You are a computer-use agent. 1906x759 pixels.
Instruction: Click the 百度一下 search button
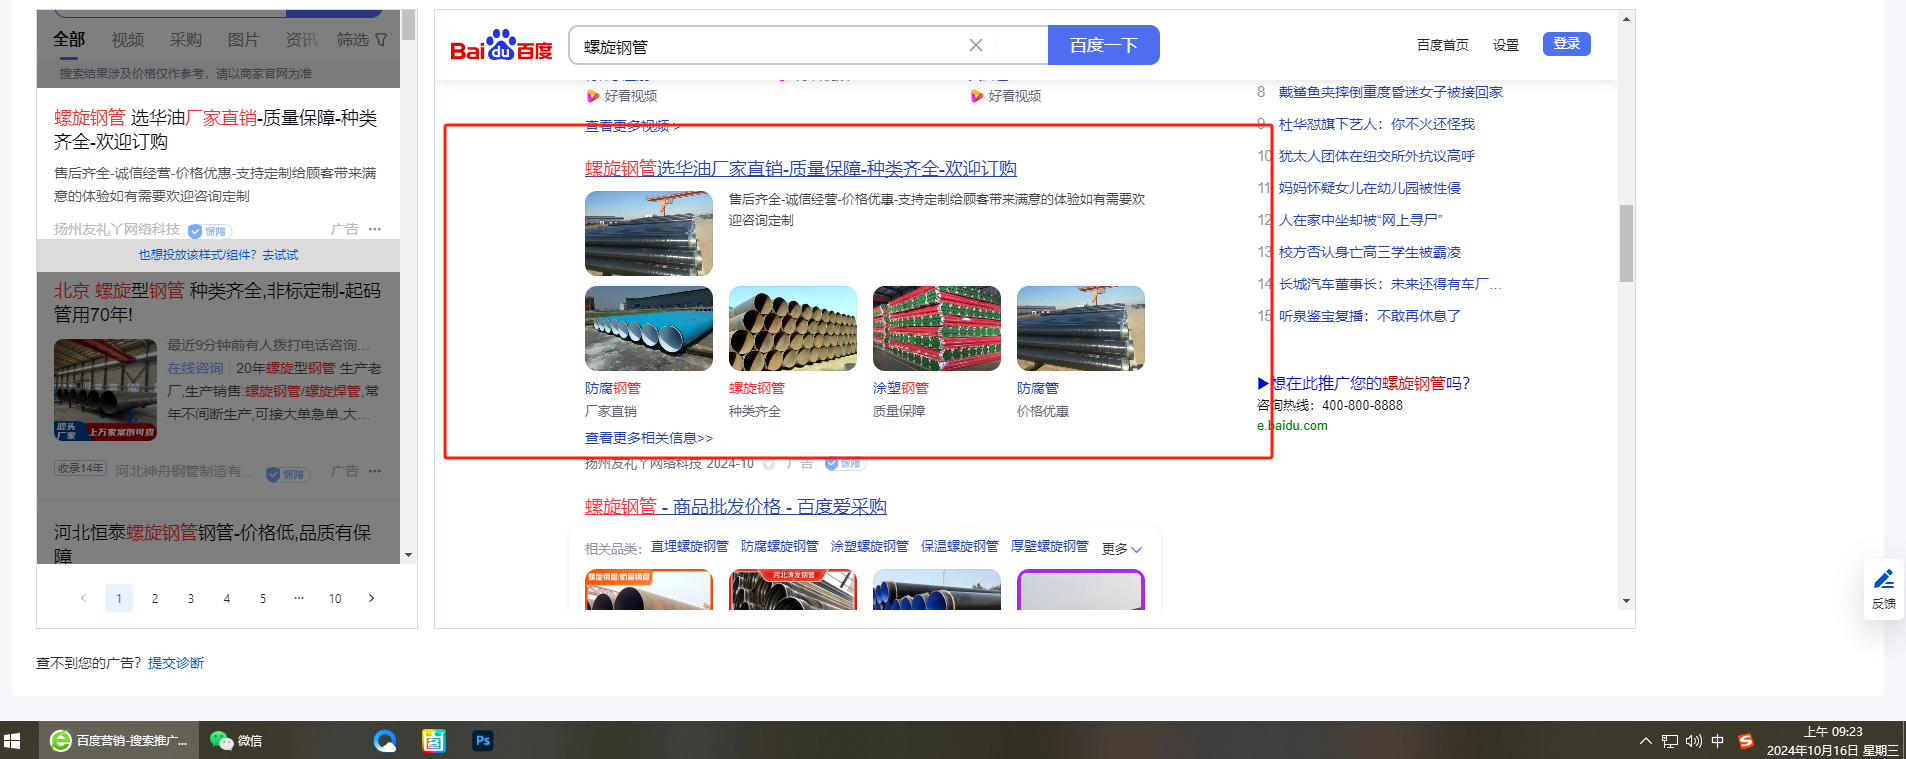(x=1104, y=45)
